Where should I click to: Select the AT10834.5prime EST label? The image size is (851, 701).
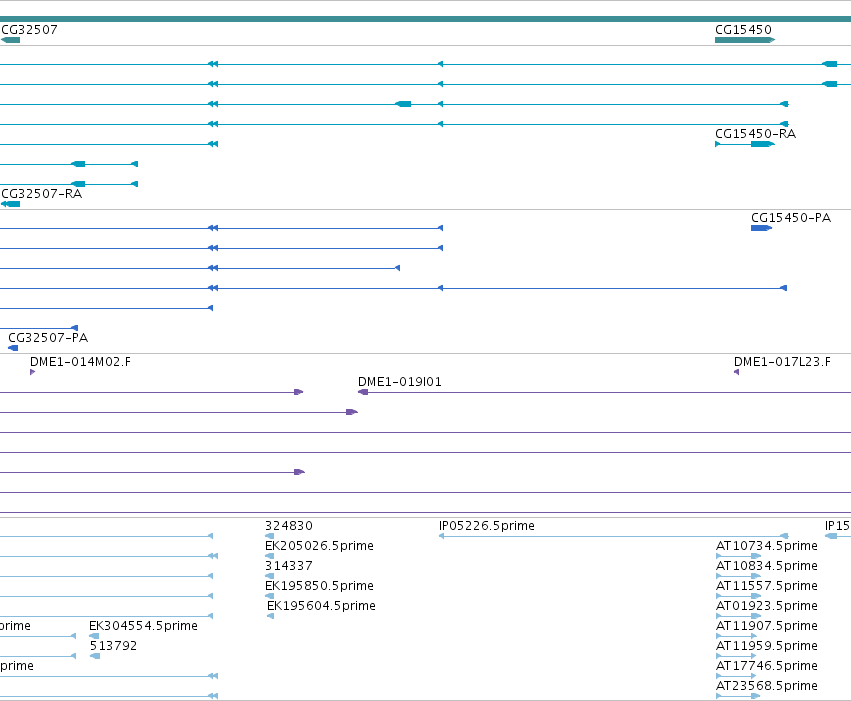767,566
